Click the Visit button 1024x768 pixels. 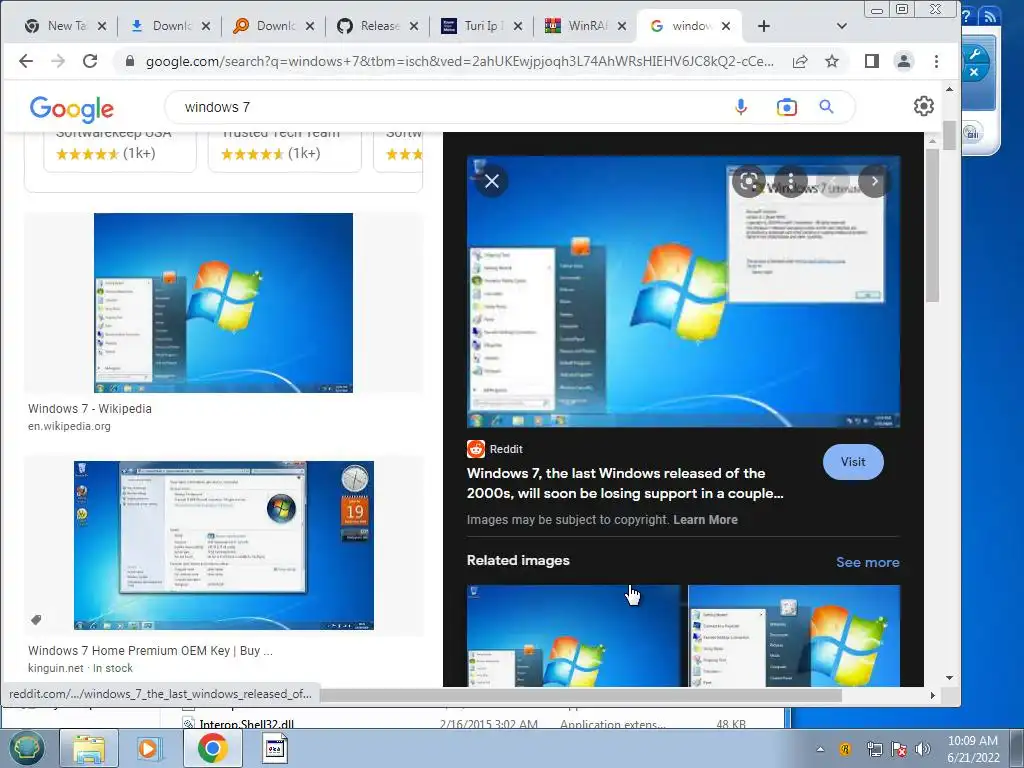(x=853, y=462)
